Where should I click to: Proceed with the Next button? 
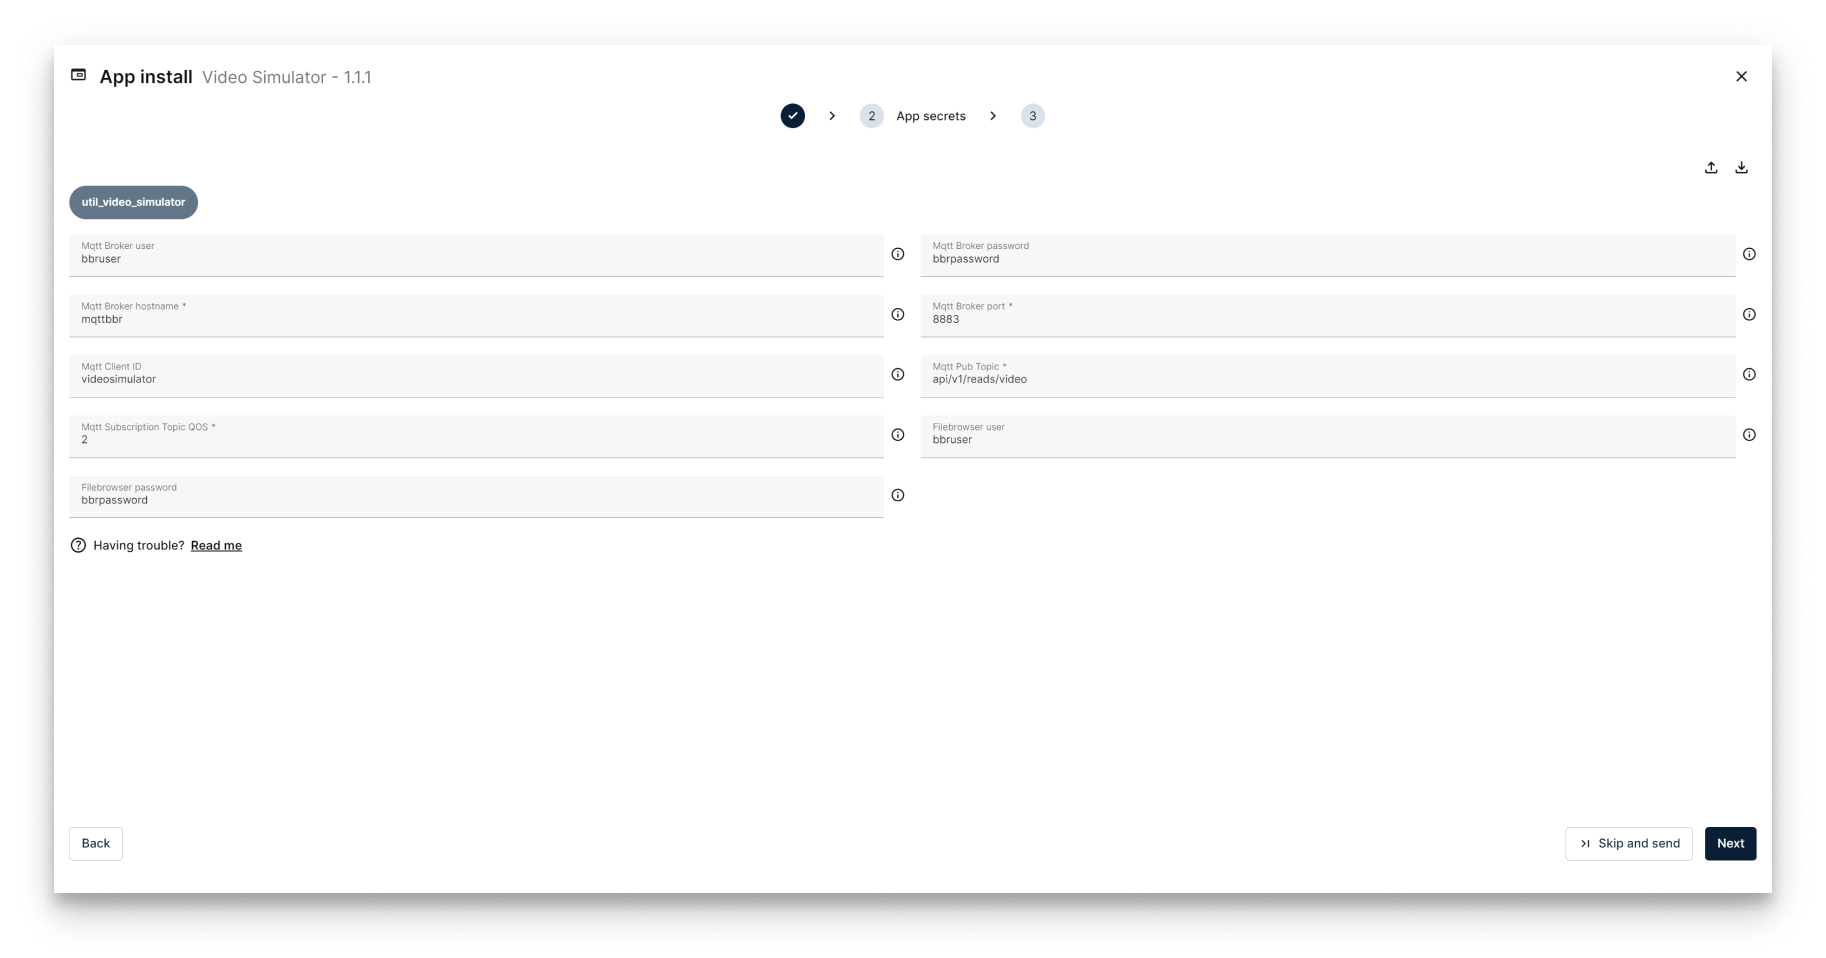point(1730,844)
